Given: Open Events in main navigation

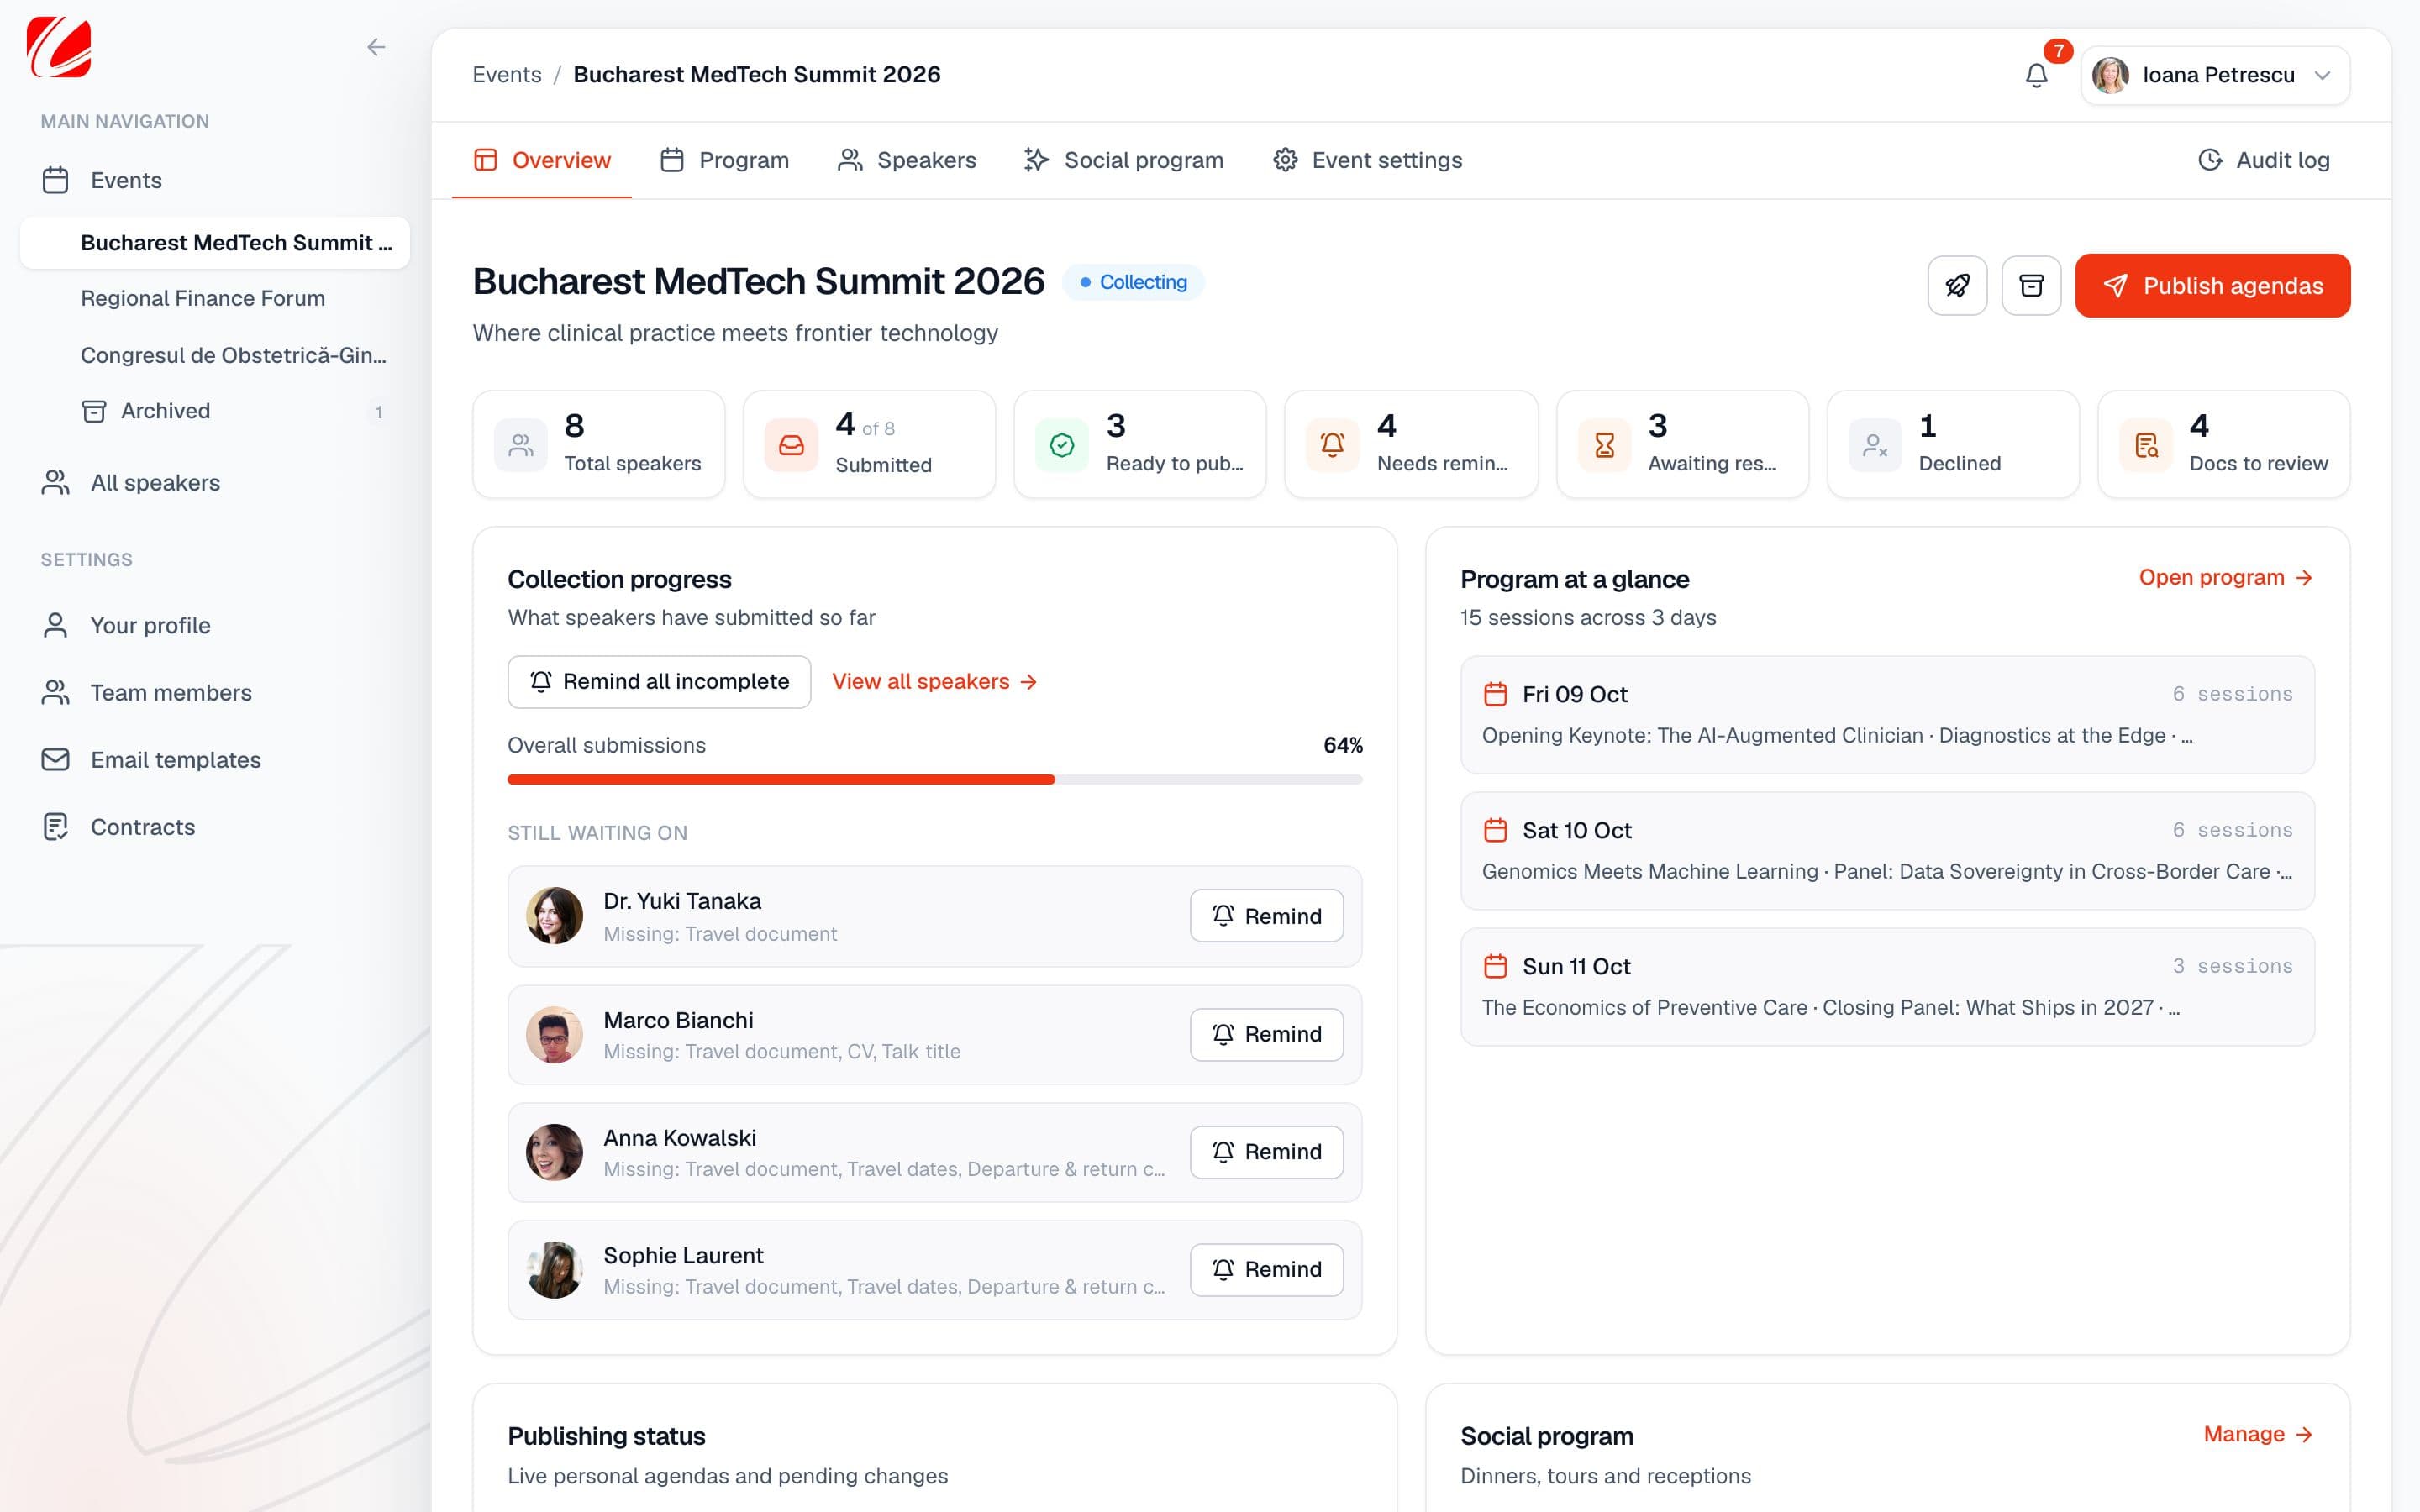Looking at the screenshot, I should point(215,180).
